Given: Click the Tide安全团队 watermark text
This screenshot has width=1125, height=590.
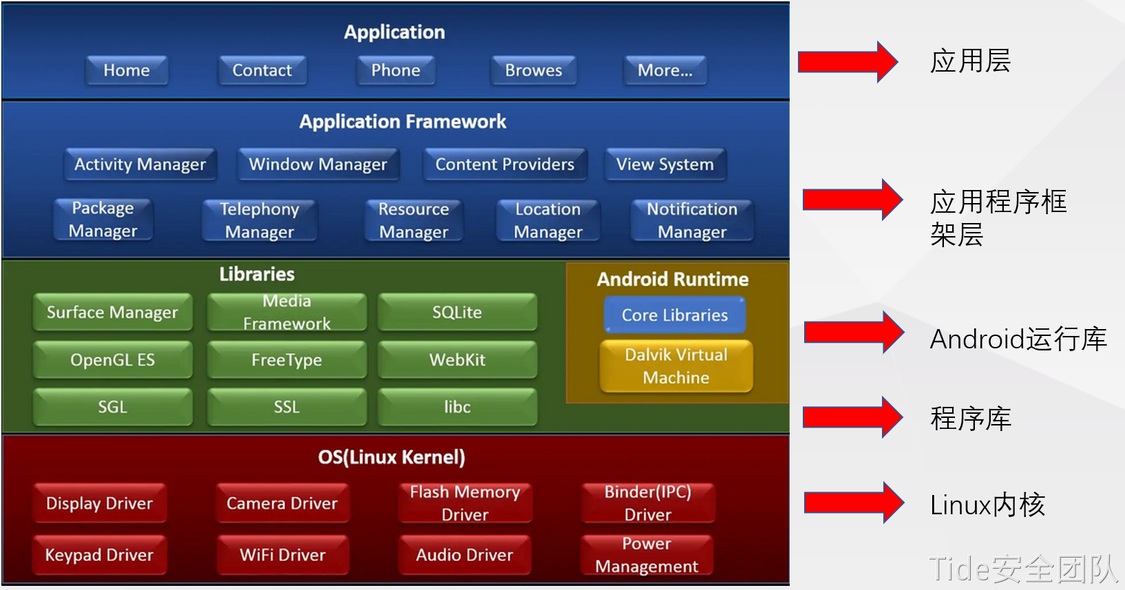Looking at the screenshot, I should click(1022, 570).
